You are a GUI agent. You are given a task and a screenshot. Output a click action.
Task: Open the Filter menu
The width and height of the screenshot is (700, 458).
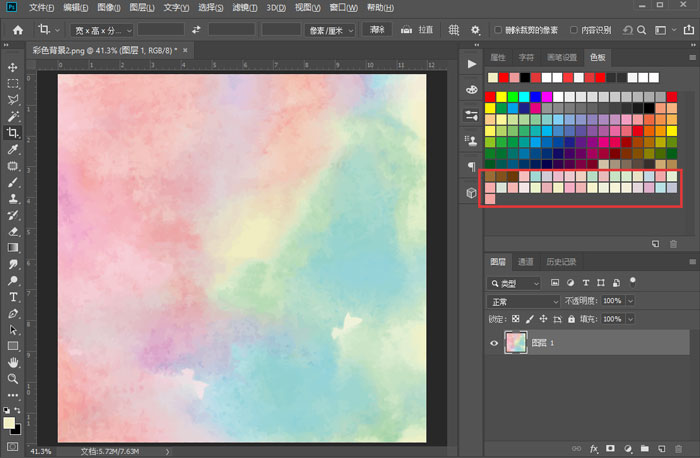[x=245, y=8]
